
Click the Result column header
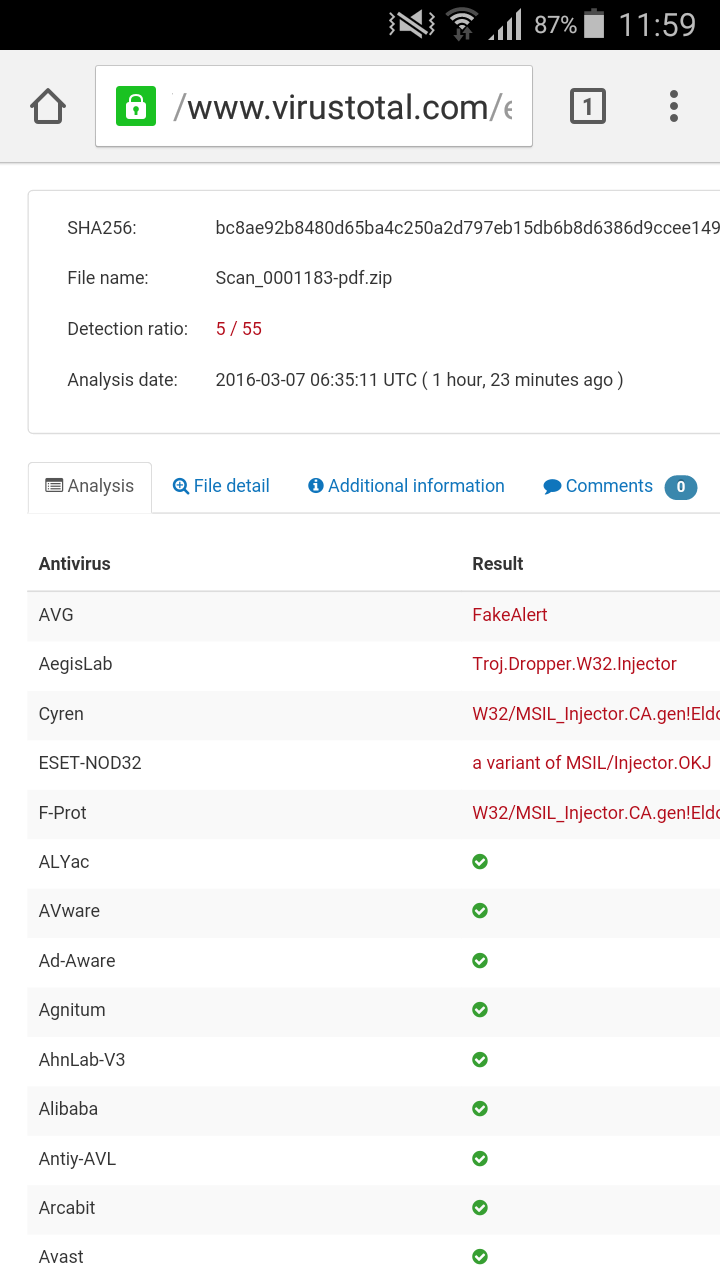coord(498,564)
